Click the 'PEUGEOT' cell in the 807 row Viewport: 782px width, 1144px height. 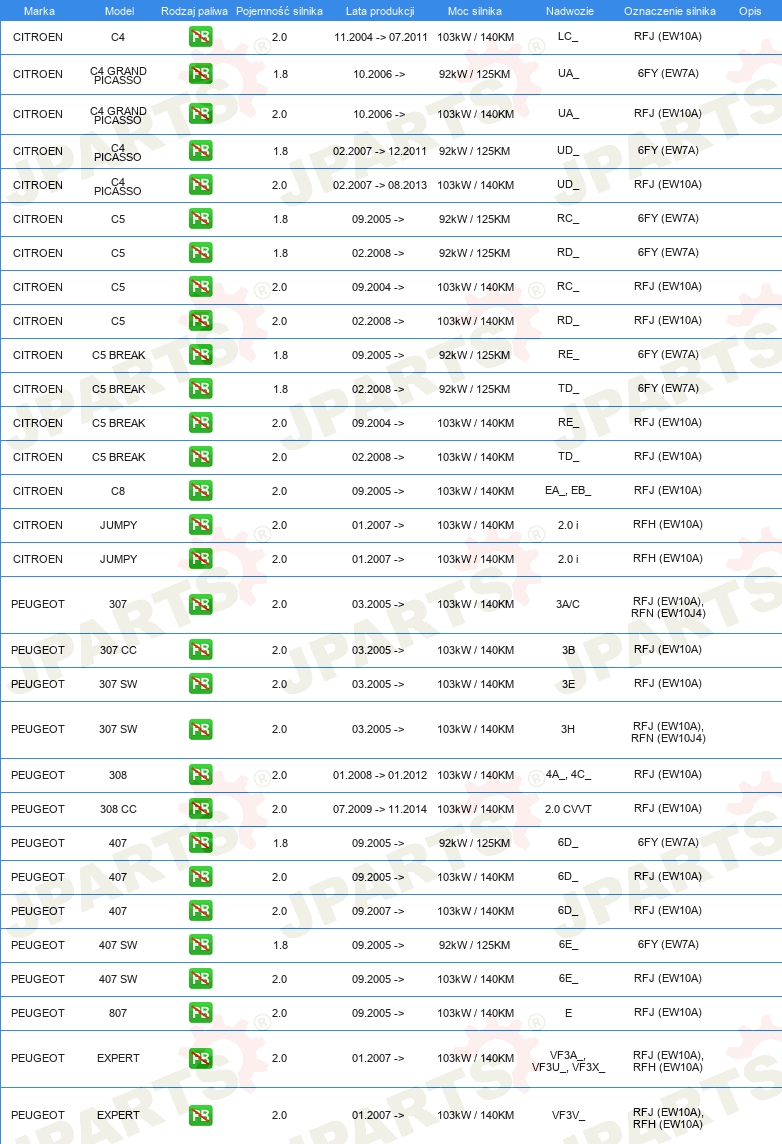click(38, 1013)
